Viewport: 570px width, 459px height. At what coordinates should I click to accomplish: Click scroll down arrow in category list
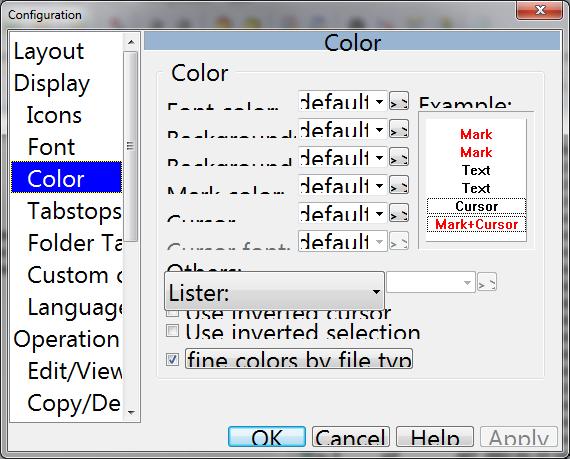[x=131, y=412]
